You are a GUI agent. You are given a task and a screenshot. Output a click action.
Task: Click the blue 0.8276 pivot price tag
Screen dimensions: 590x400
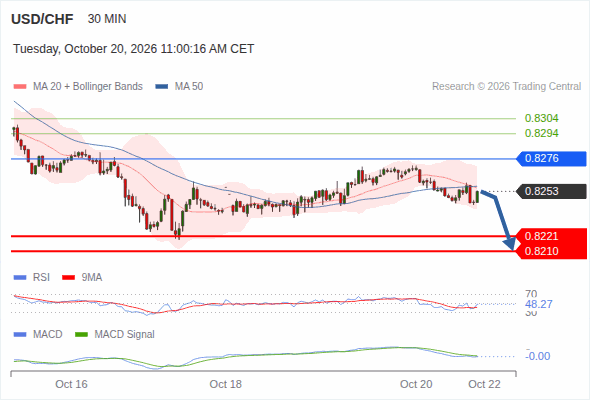coord(551,158)
